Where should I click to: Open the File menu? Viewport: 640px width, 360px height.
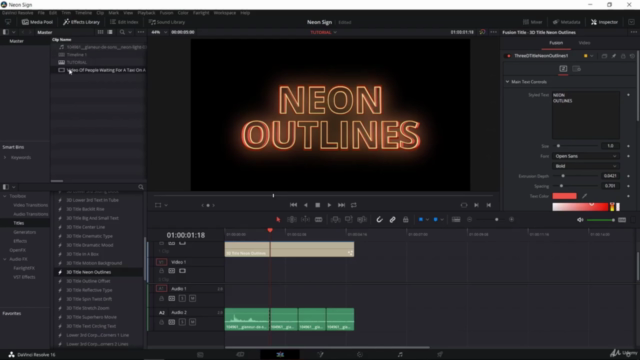coord(41,13)
